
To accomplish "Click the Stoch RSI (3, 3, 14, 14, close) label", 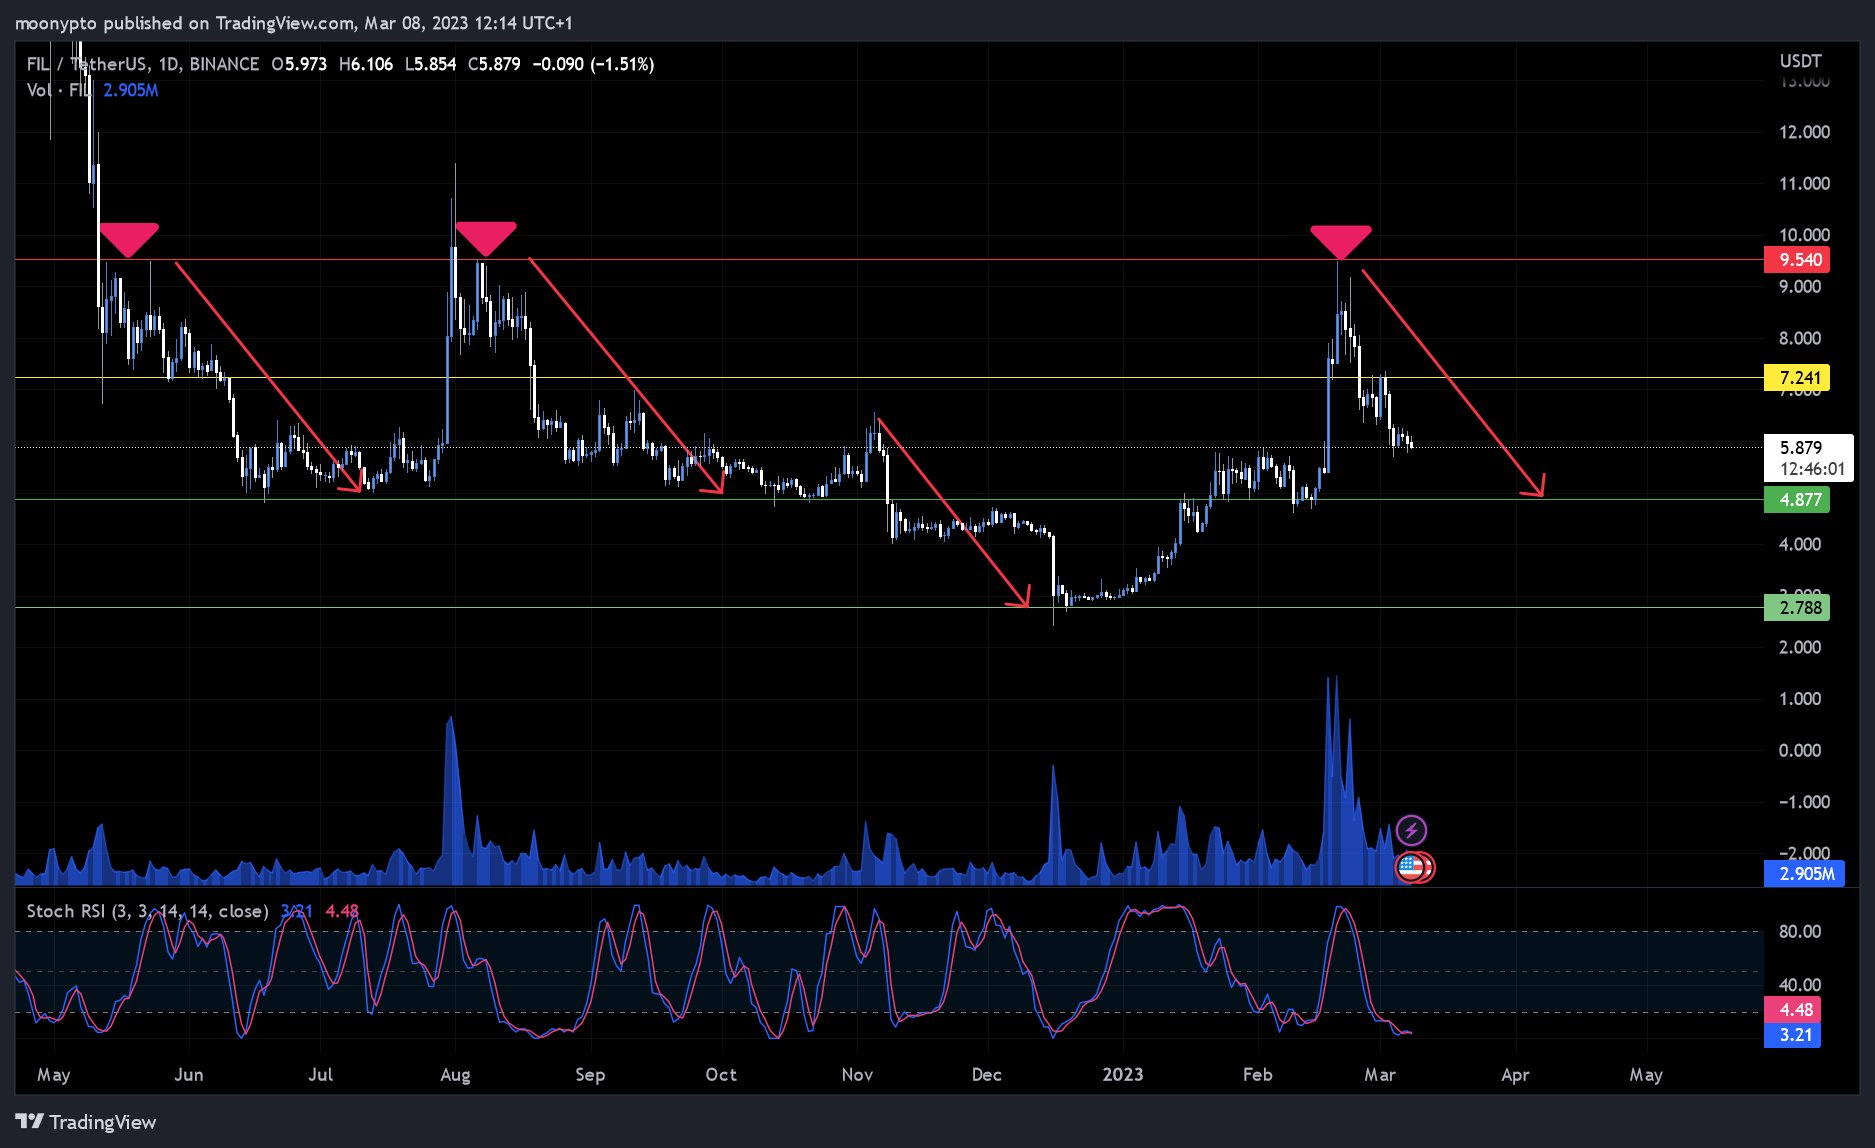I will (147, 911).
